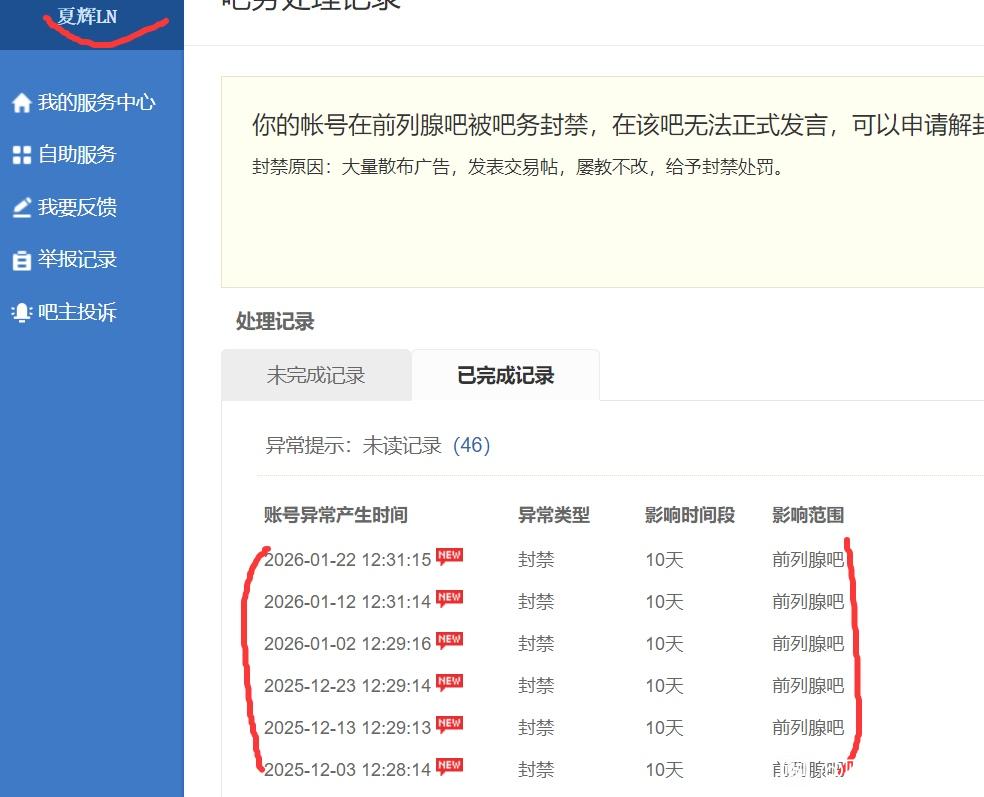Click the home icon beside 我的服务中心

[21, 103]
